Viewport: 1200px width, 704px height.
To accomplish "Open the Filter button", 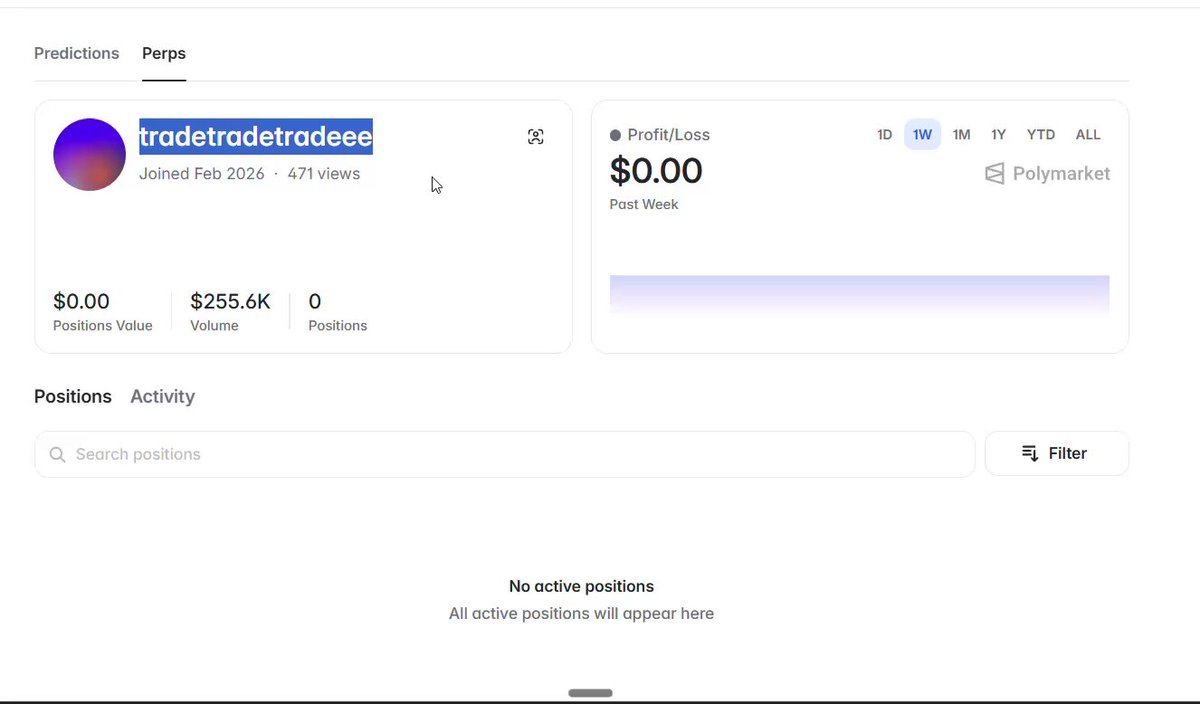I will coord(1057,454).
